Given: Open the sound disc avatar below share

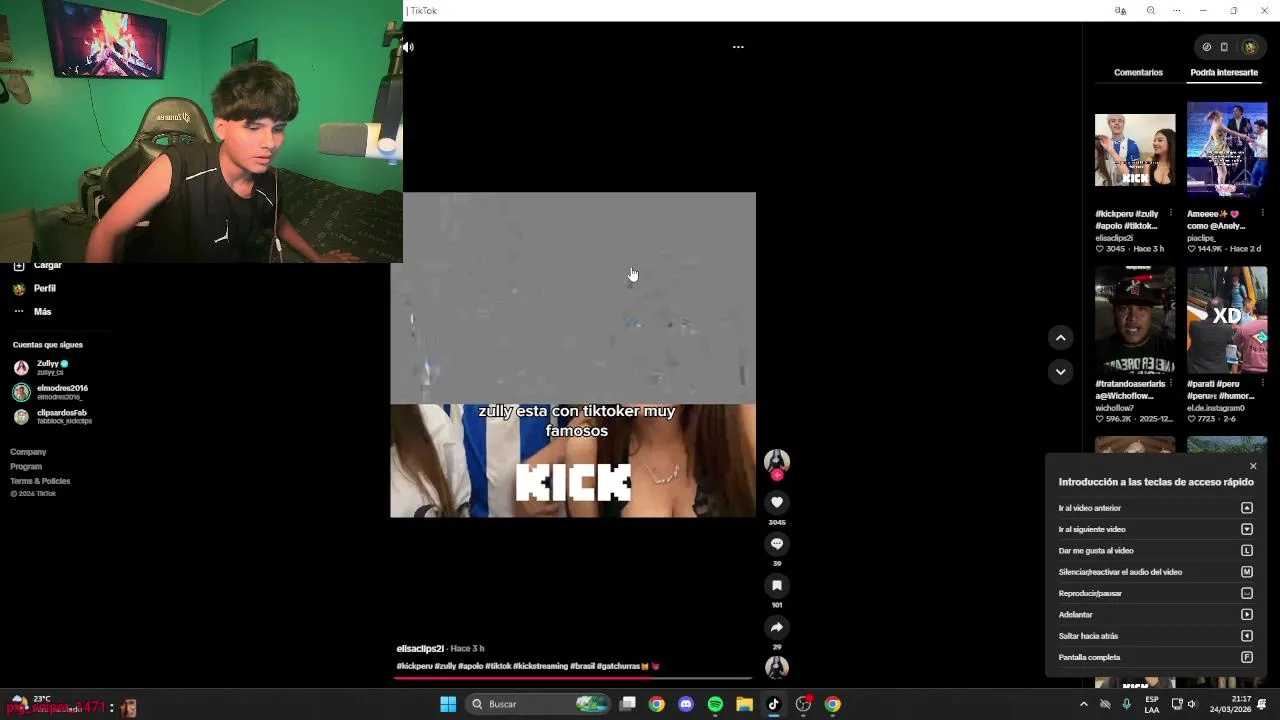Looking at the screenshot, I should coord(777,667).
